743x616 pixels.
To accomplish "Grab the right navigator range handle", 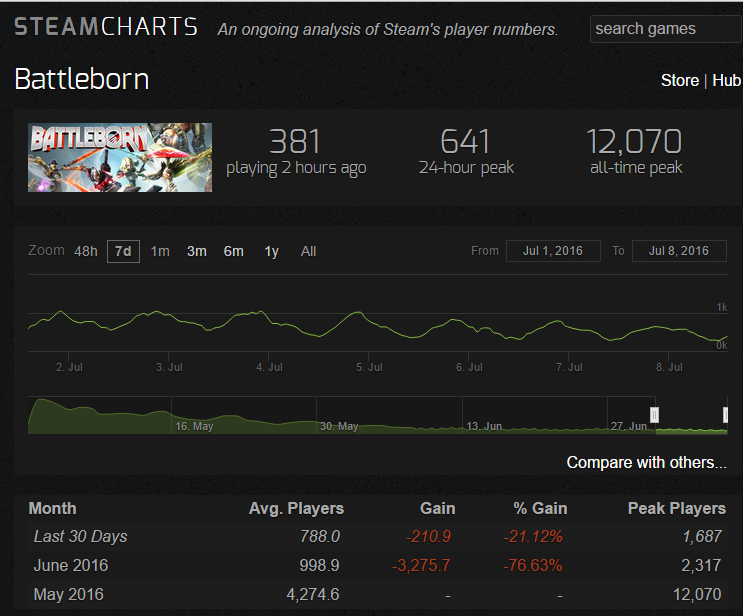I will pos(725,415).
